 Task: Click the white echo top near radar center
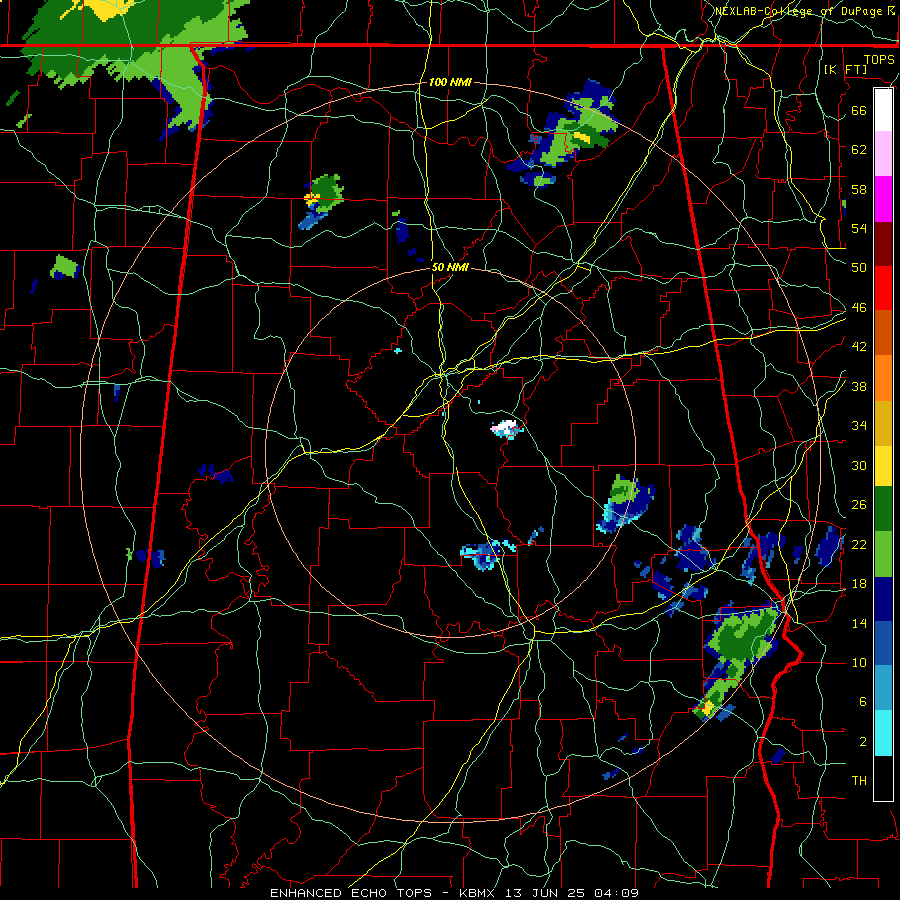[507, 427]
